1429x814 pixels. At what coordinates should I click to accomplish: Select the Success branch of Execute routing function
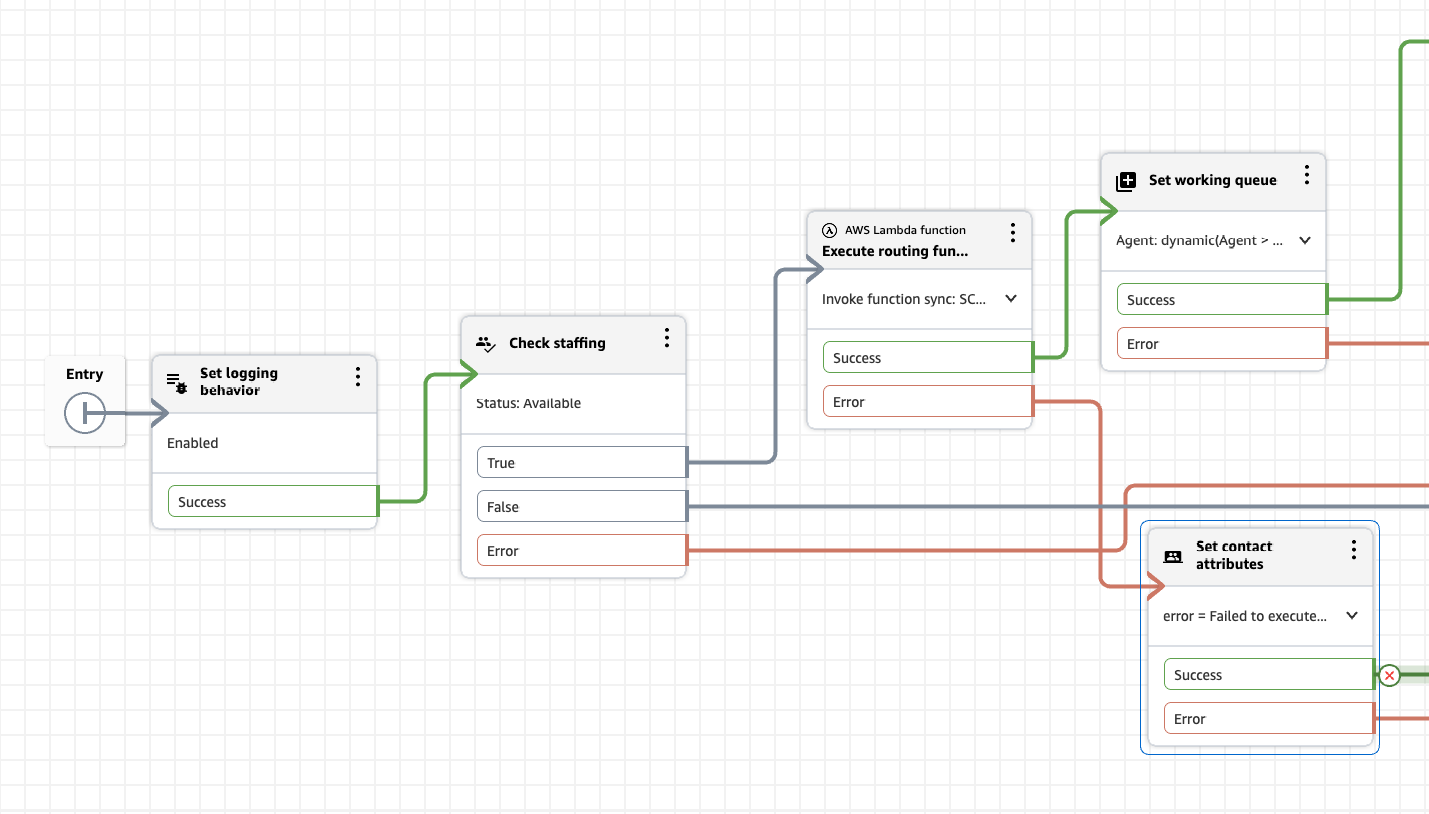coord(928,358)
